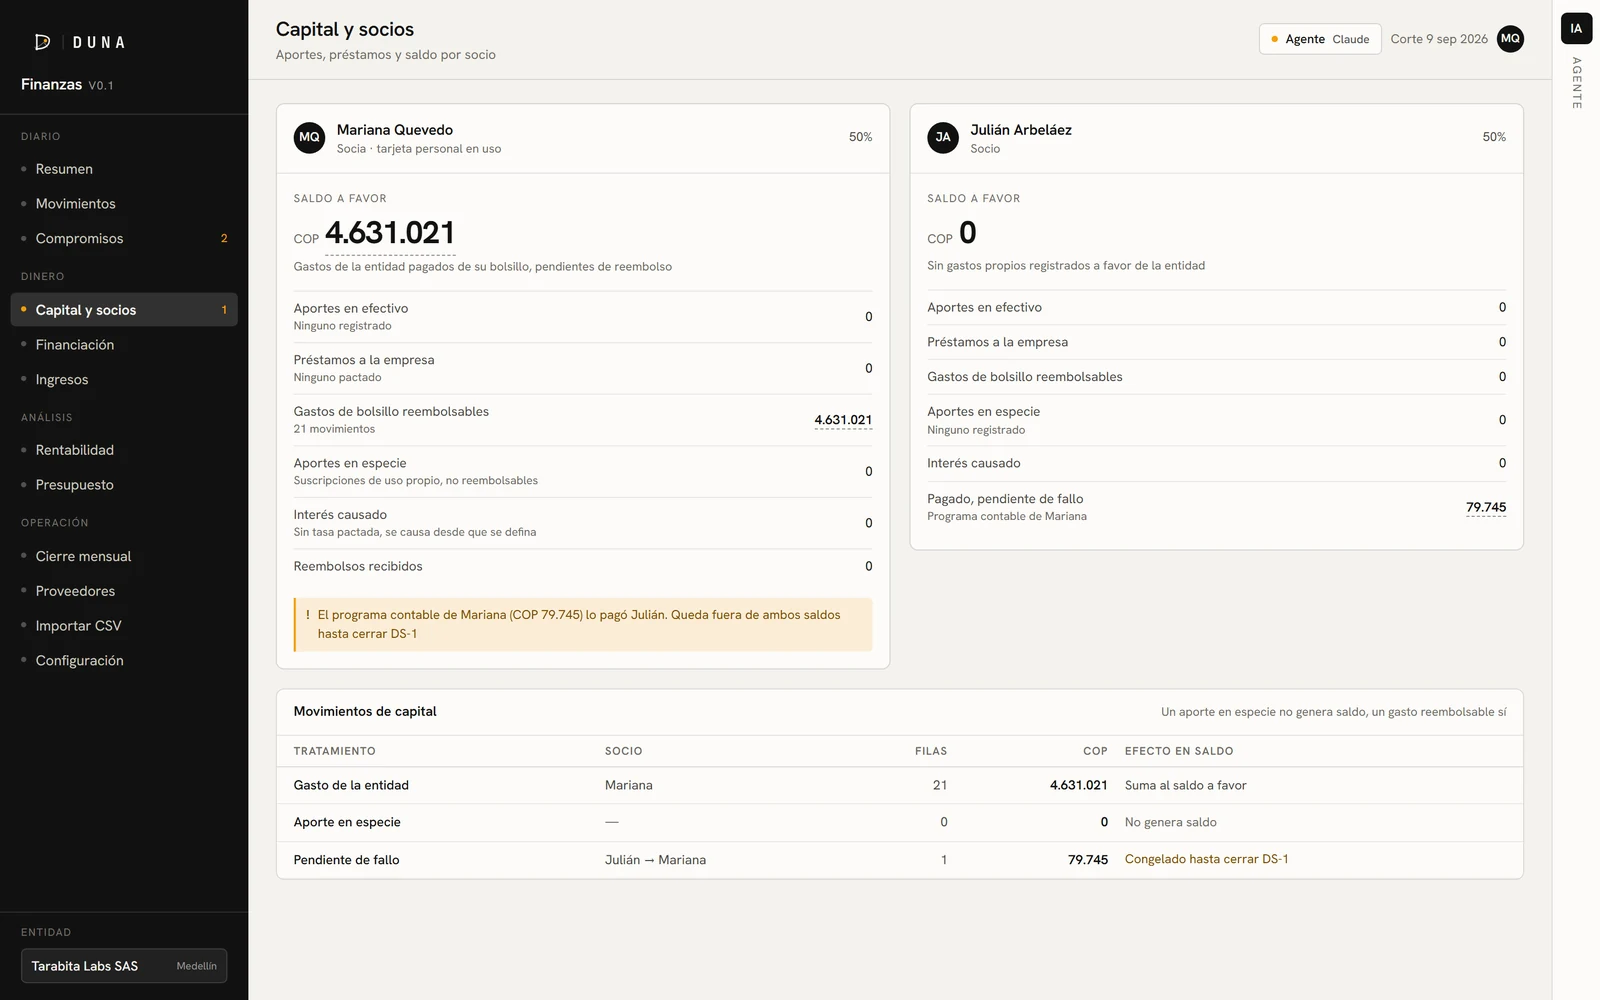
Task: Go to Cierre mensual
Action: pyautogui.click(x=124, y=556)
